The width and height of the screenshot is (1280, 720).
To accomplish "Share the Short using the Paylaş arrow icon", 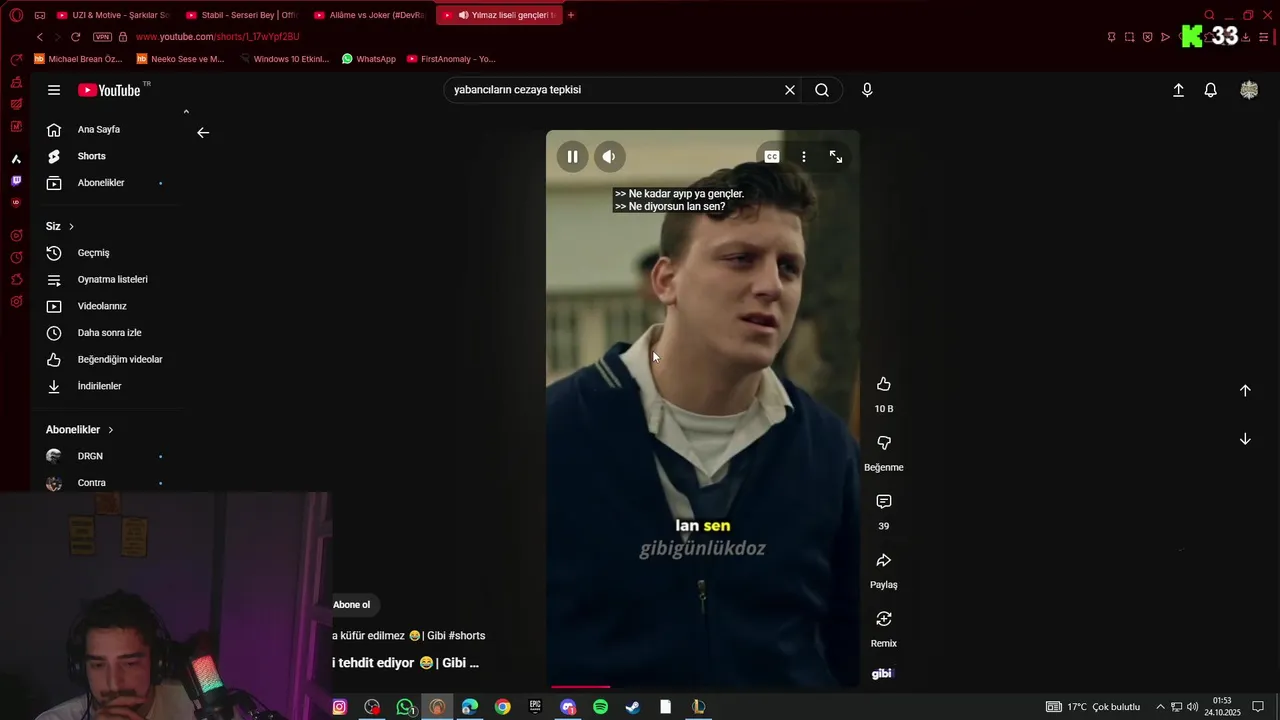I will [884, 561].
